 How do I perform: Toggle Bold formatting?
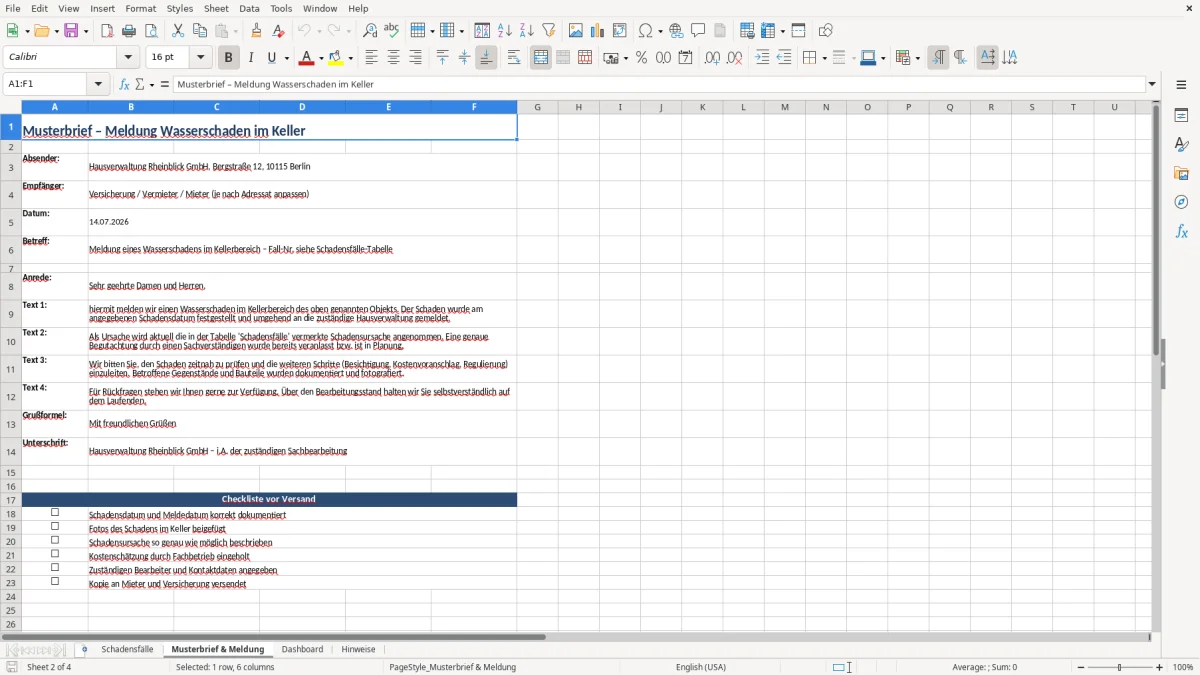(x=229, y=58)
